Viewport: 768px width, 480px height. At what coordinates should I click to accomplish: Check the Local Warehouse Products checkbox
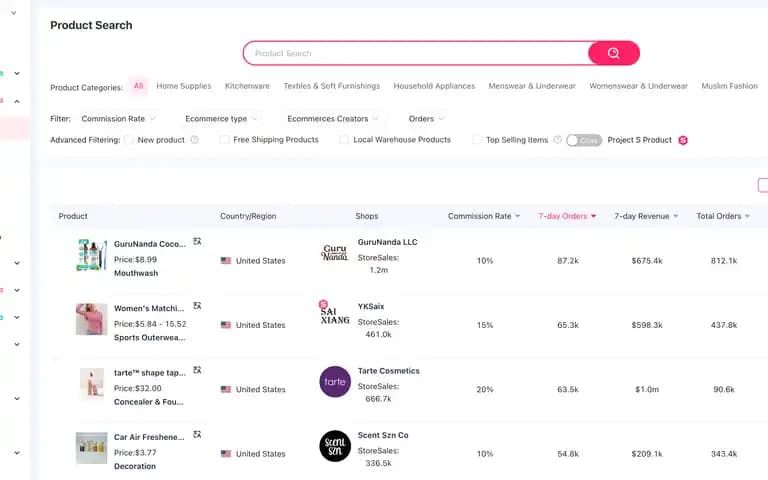344,140
